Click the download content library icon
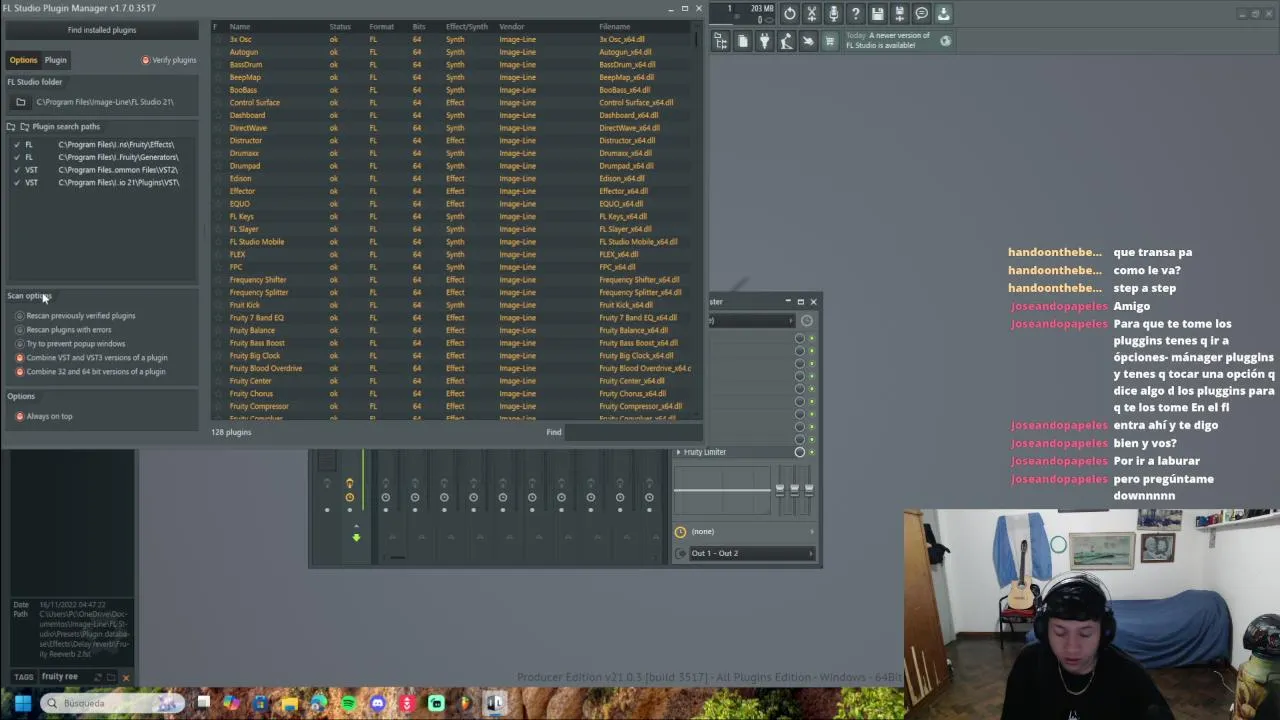Viewport: 1280px width, 720px height. point(944,14)
